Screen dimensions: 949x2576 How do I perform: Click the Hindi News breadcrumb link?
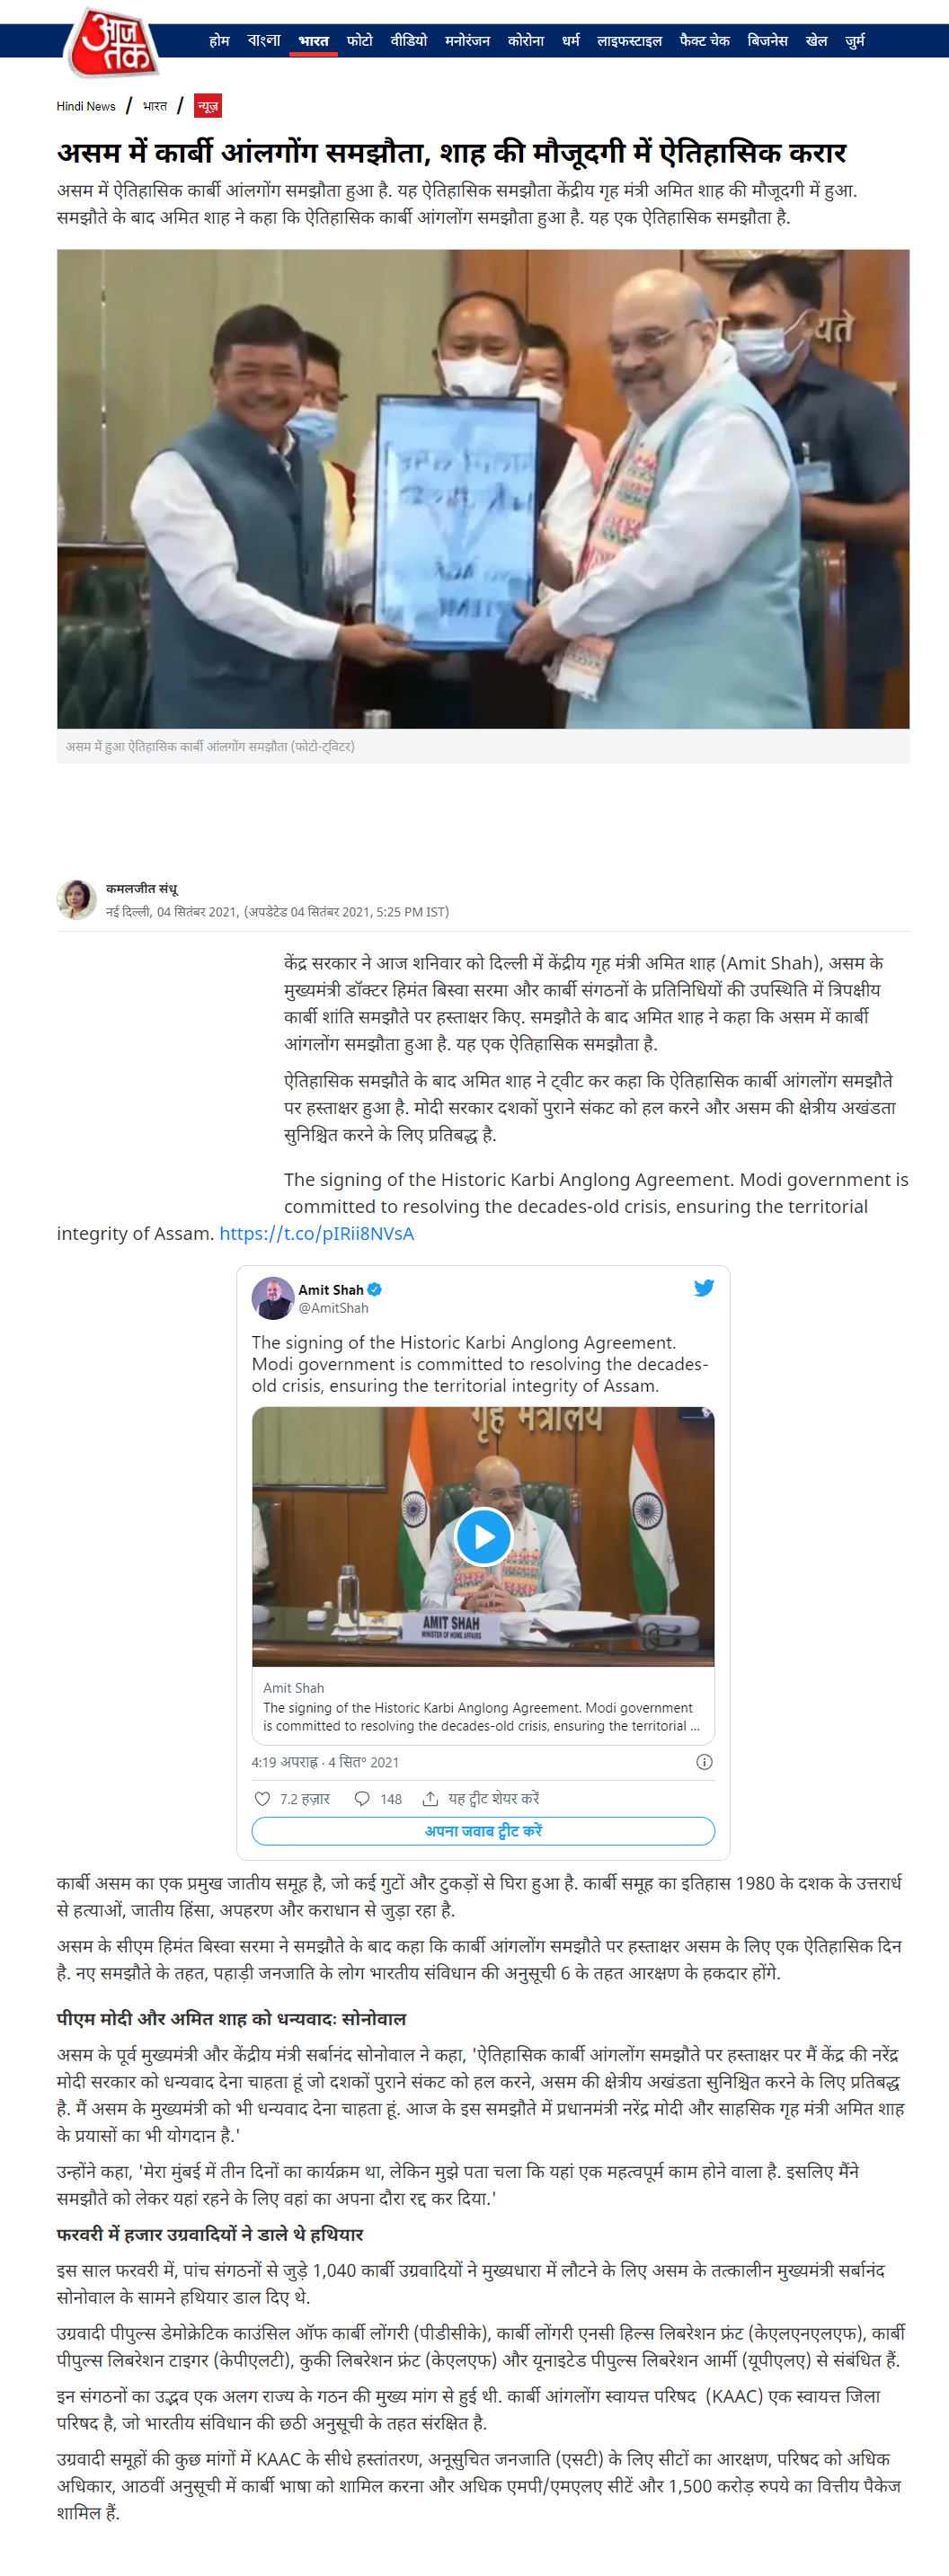[x=86, y=106]
